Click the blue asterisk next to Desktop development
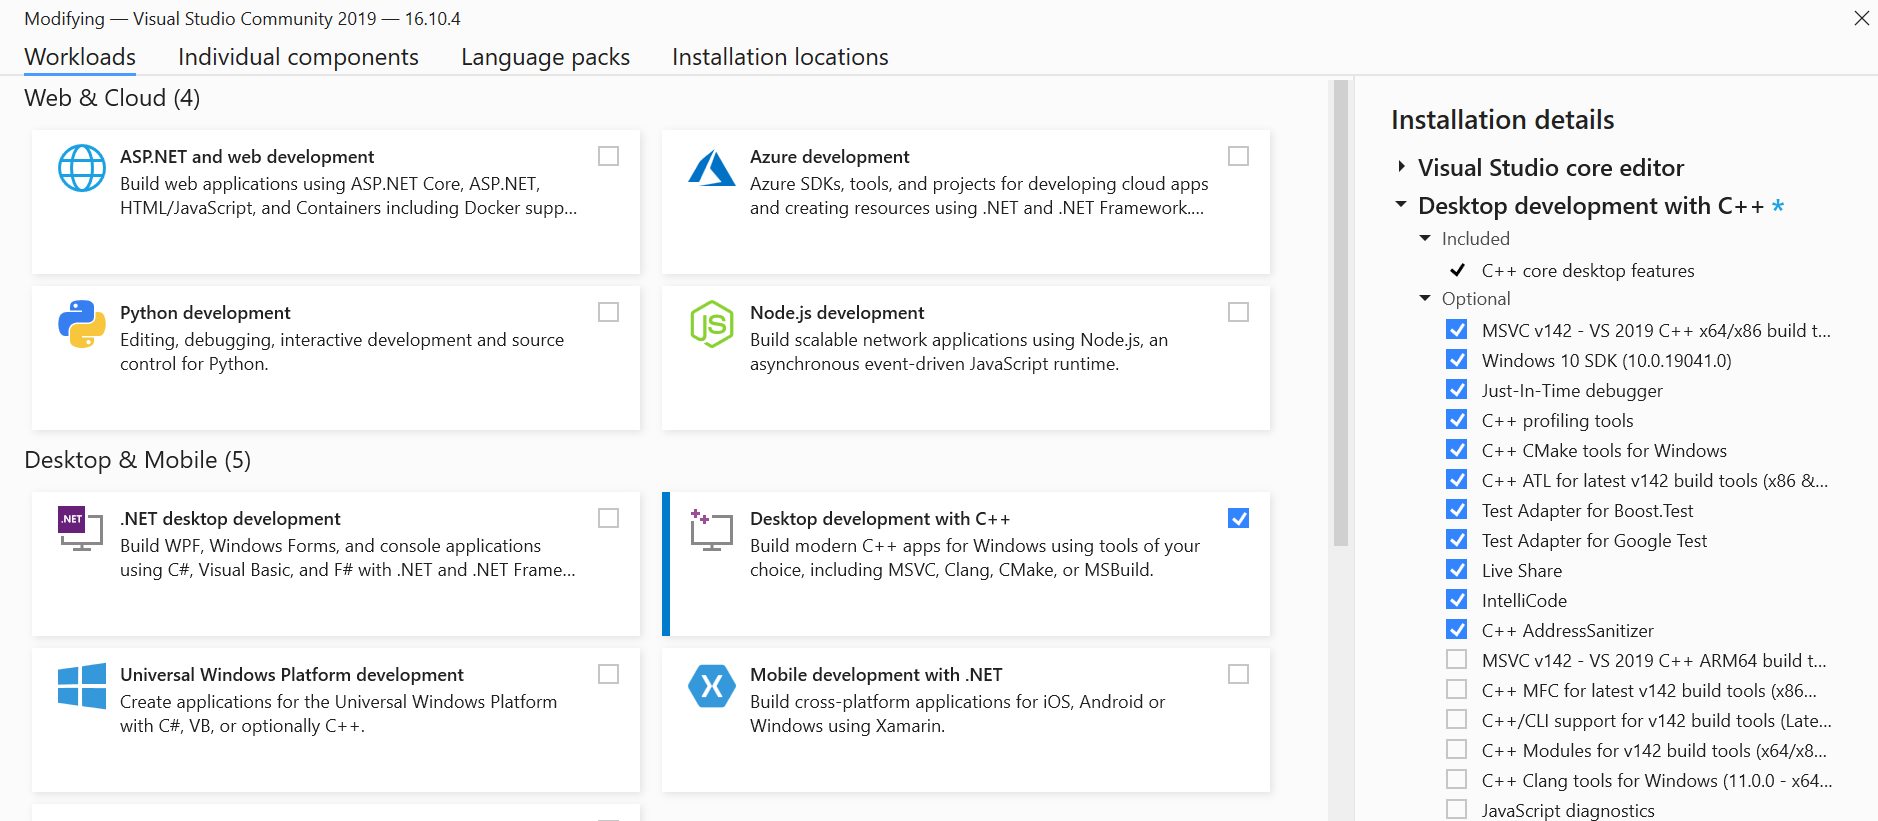Image resolution: width=1878 pixels, height=821 pixels. coord(1778,206)
